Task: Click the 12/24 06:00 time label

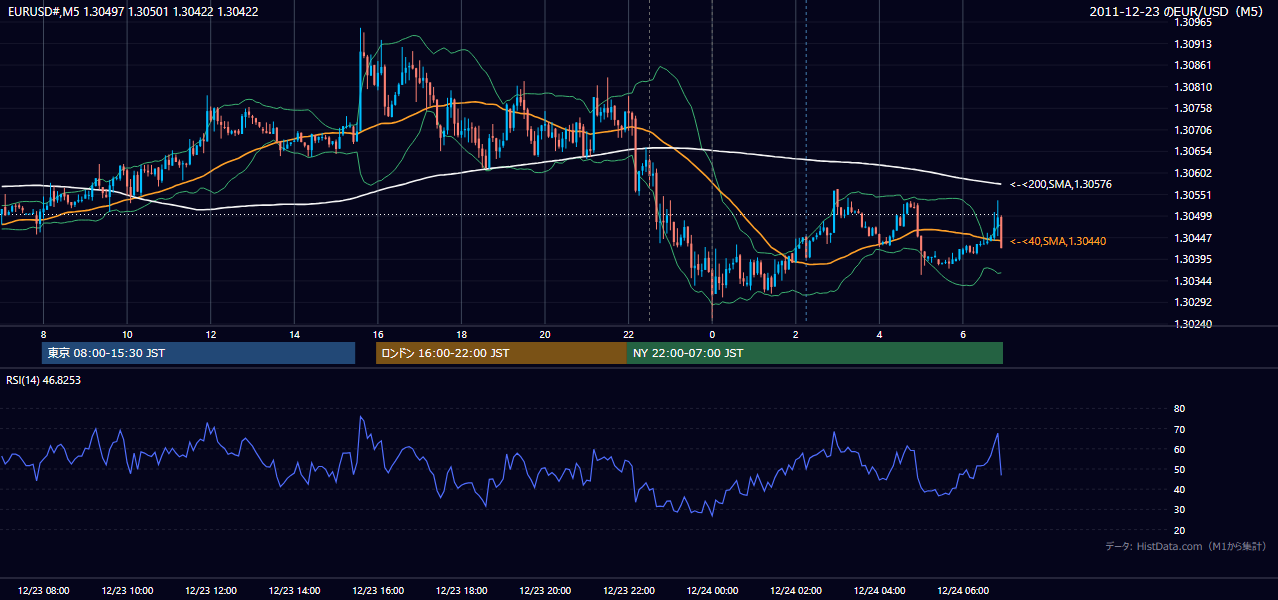Action: [963, 590]
